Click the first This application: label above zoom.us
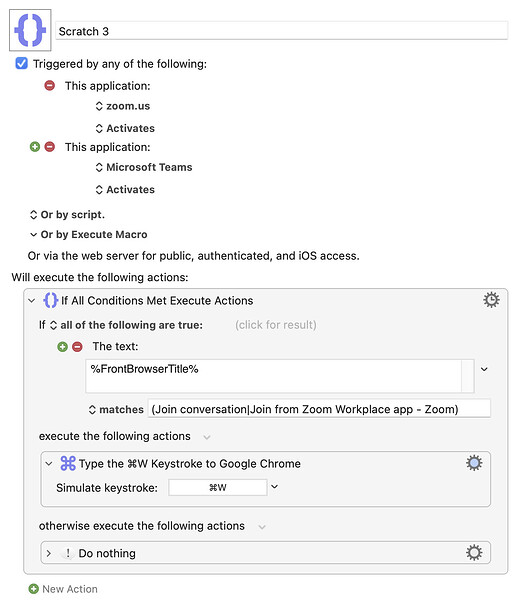 tap(107, 86)
